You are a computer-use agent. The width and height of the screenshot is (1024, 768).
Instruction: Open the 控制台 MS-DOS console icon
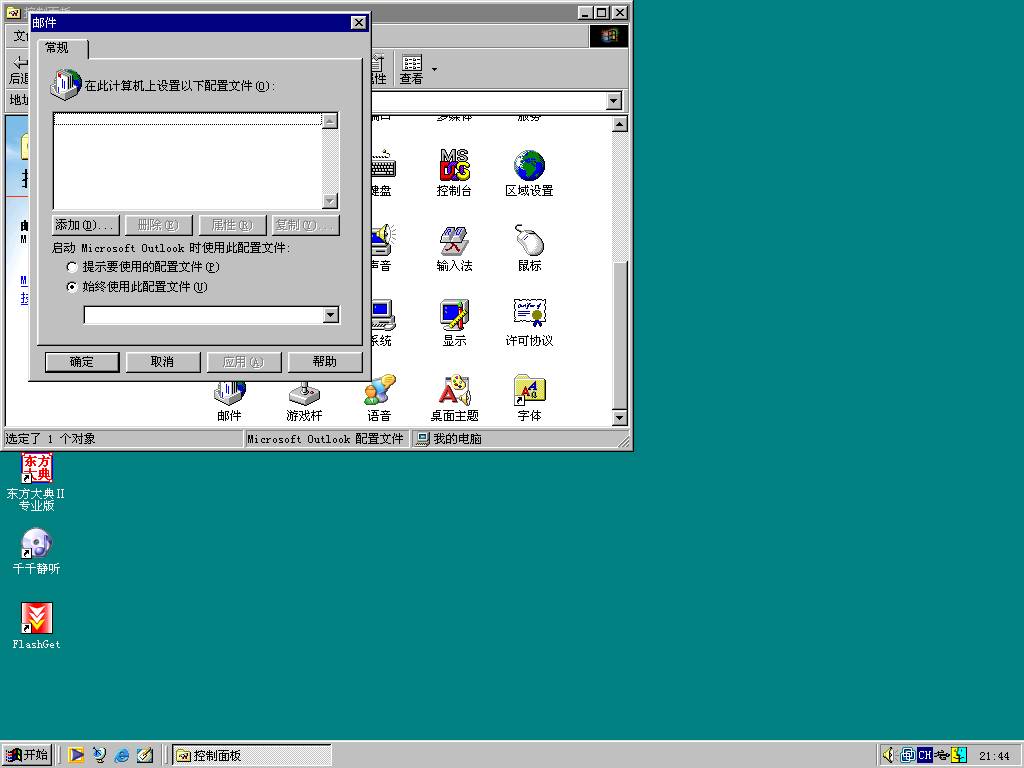pyautogui.click(x=454, y=166)
